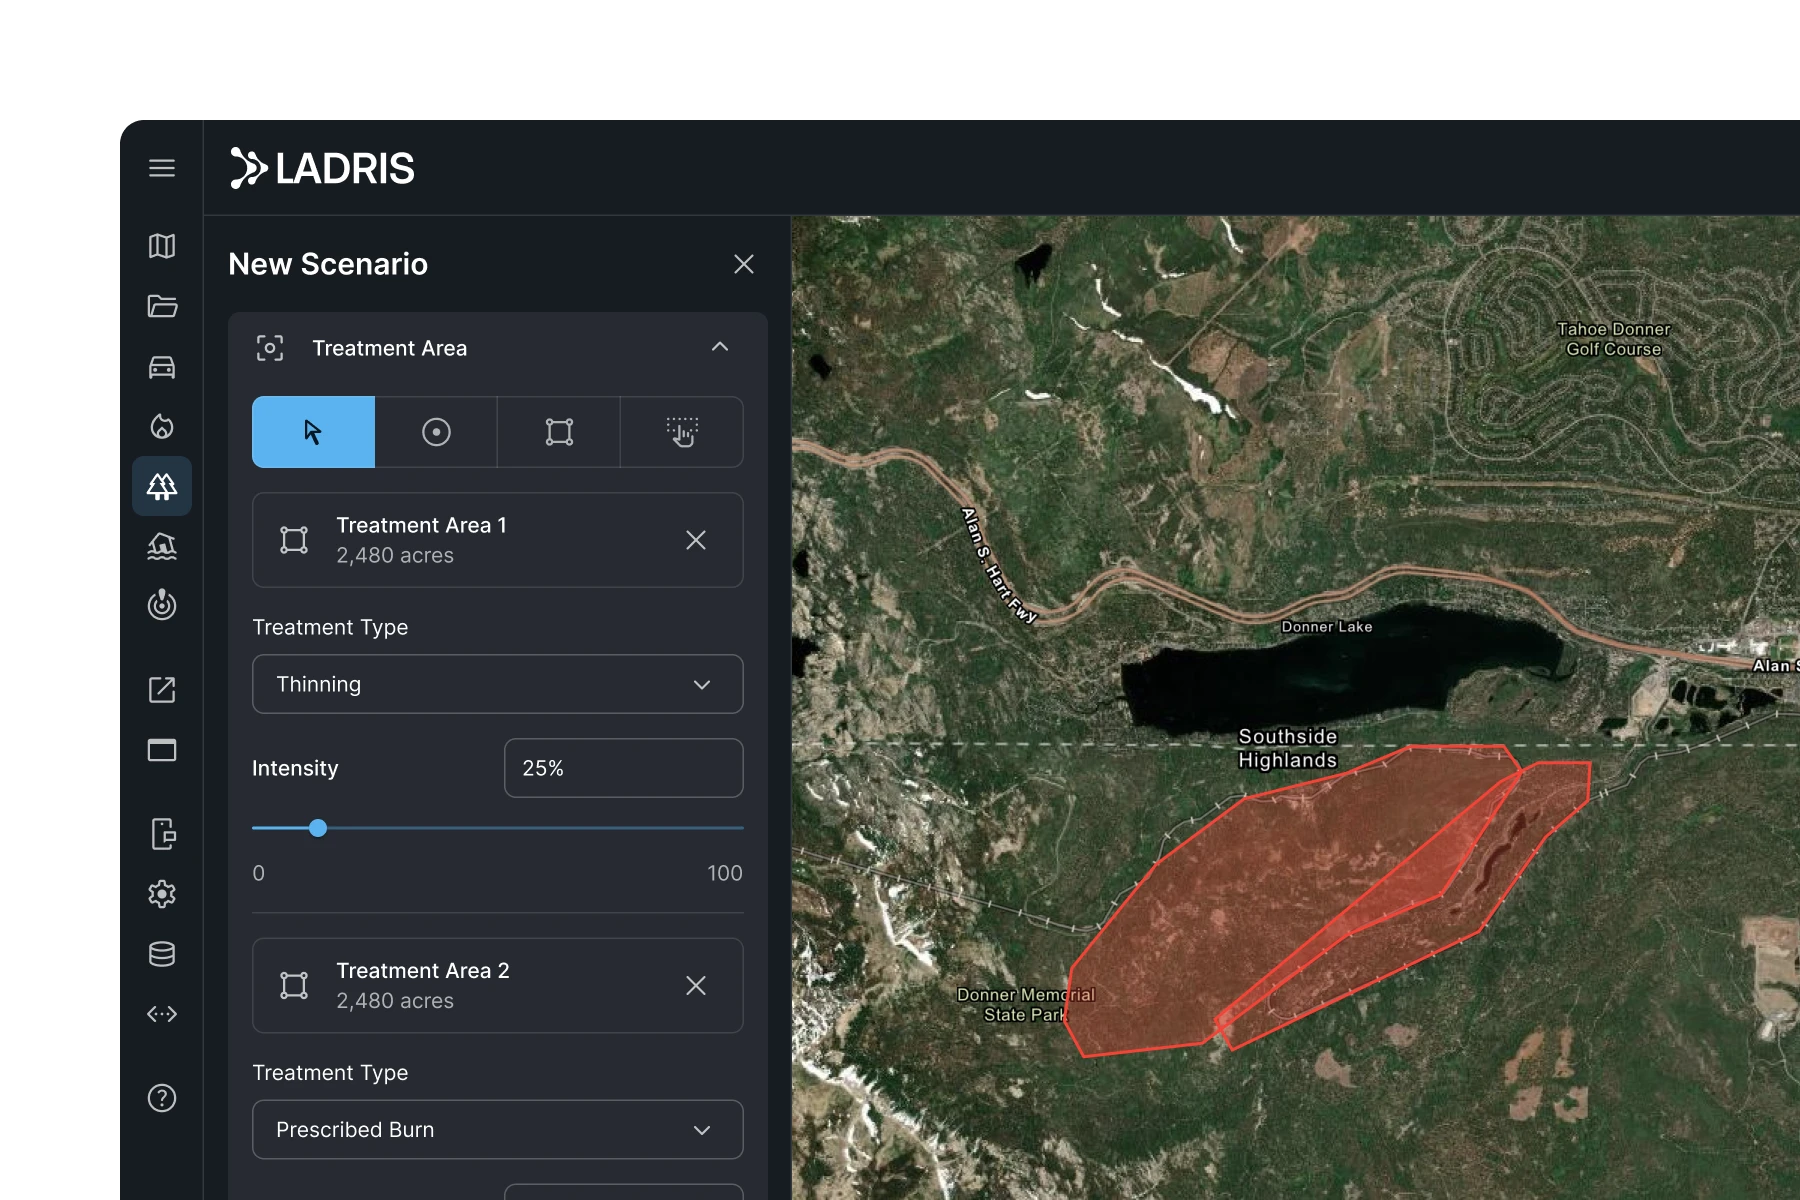The width and height of the screenshot is (1800, 1200).
Task: Open the fire simulation icon in the sidebar
Action: pyautogui.click(x=162, y=426)
